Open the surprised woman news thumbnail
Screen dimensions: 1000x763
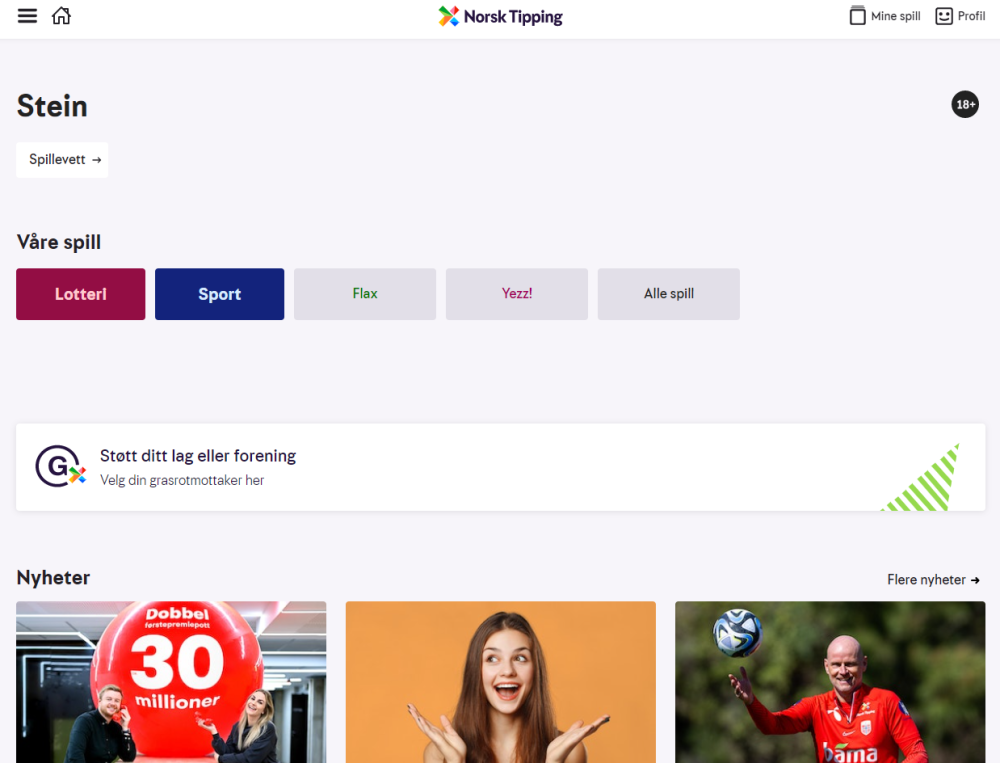[x=501, y=682]
